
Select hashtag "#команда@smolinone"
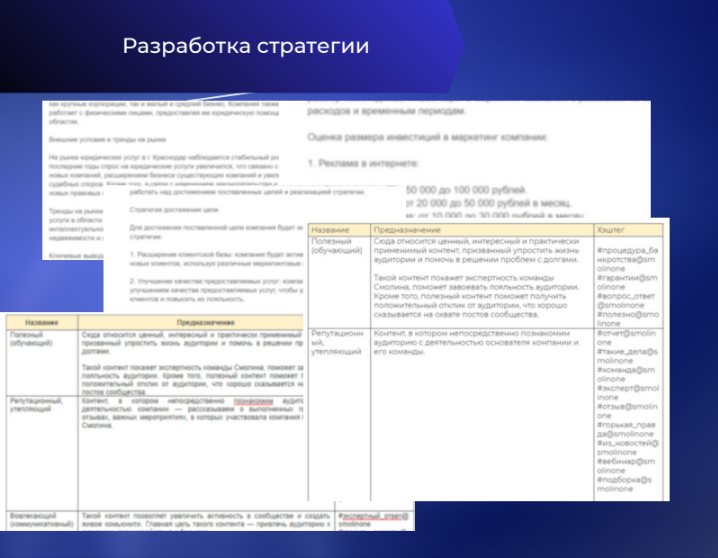click(x=626, y=374)
